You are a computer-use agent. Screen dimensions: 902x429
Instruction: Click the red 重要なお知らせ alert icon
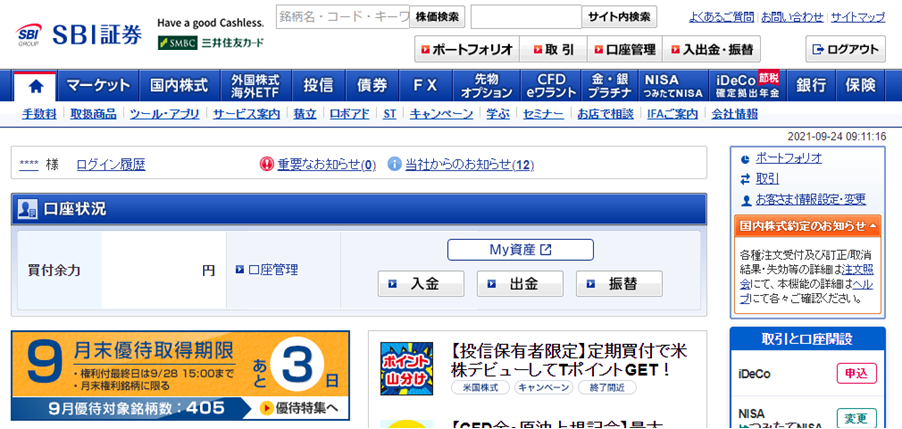coord(267,164)
